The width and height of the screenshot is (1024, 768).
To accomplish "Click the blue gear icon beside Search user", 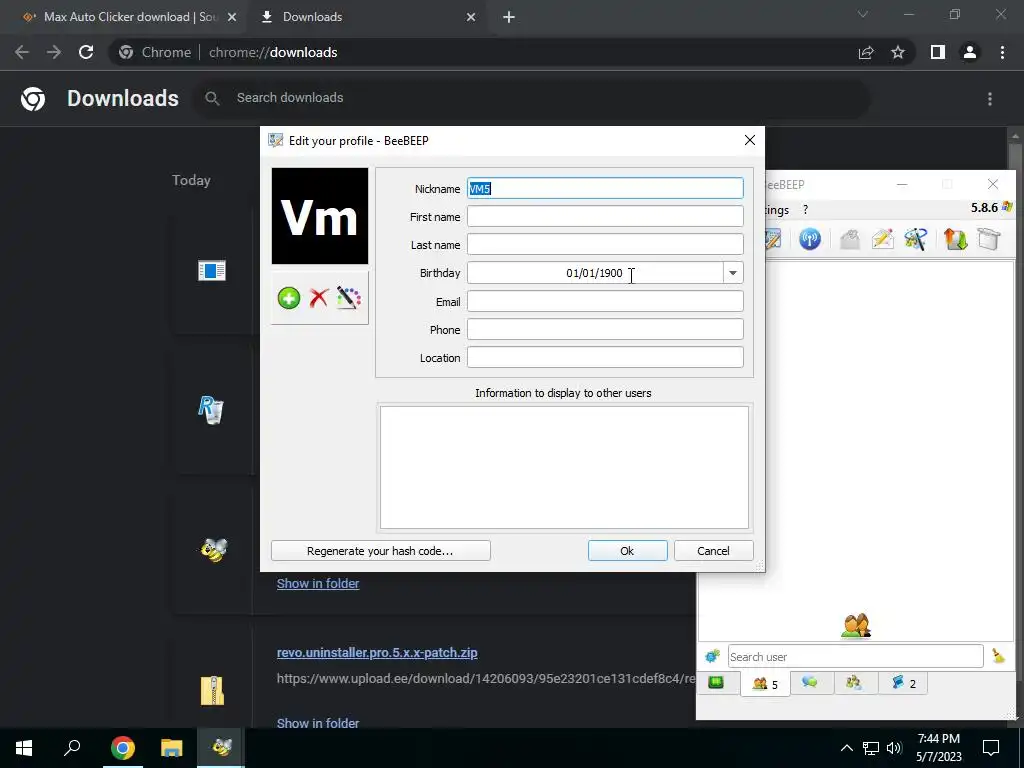I will coord(712,656).
